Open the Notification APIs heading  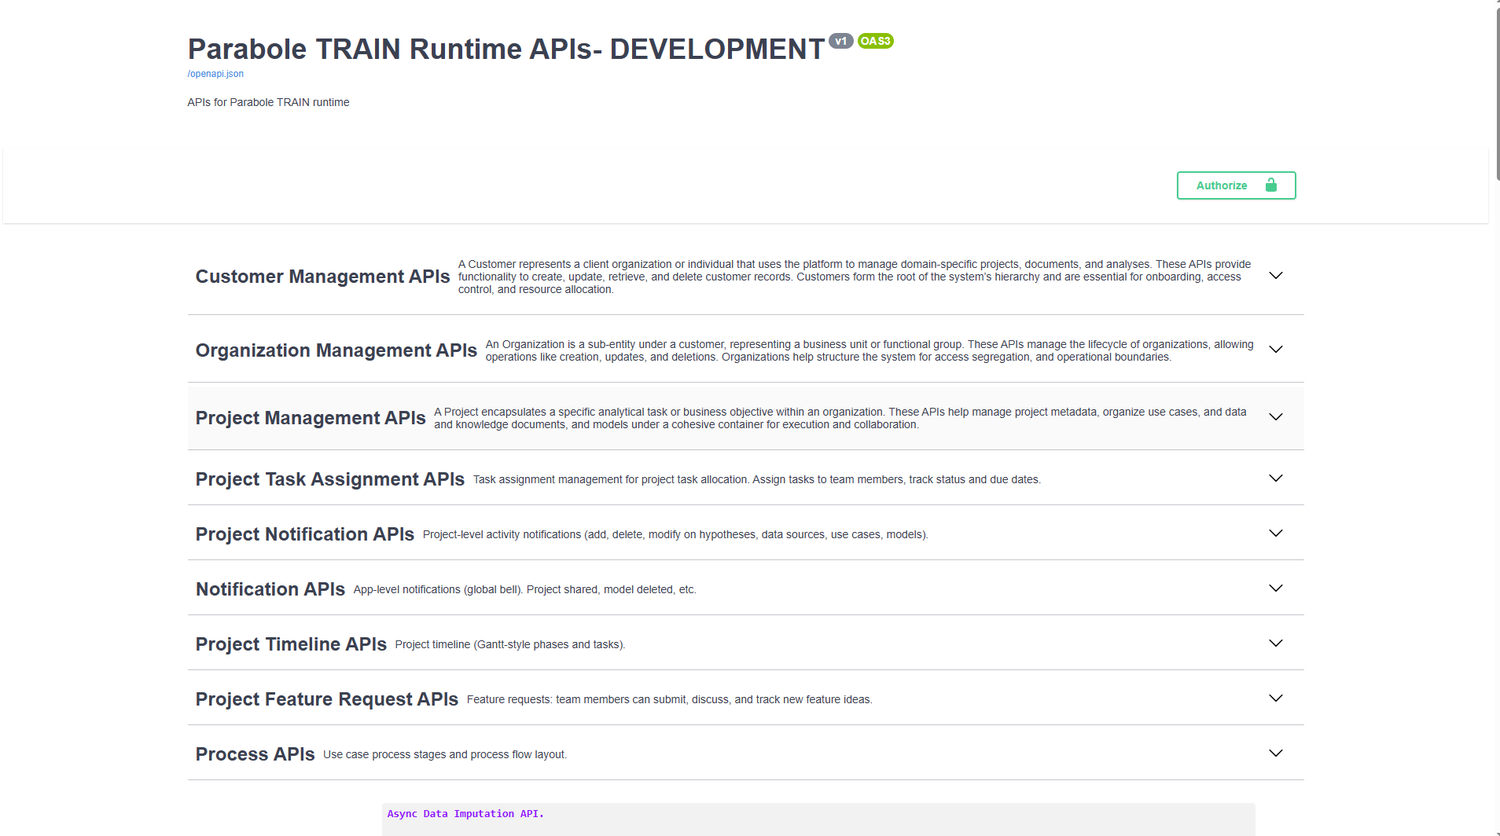(x=270, y=590)
